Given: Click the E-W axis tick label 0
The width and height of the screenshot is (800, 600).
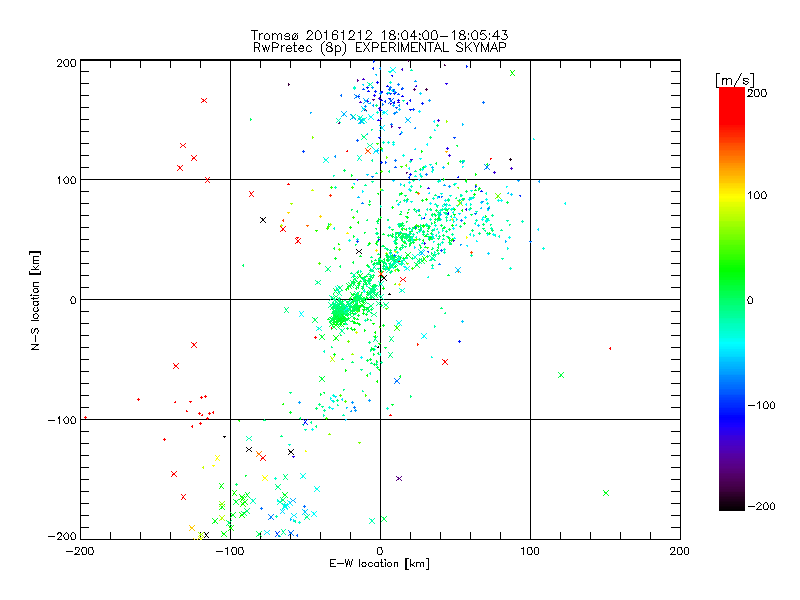Looking at the screenshot, I should (380, 551).
